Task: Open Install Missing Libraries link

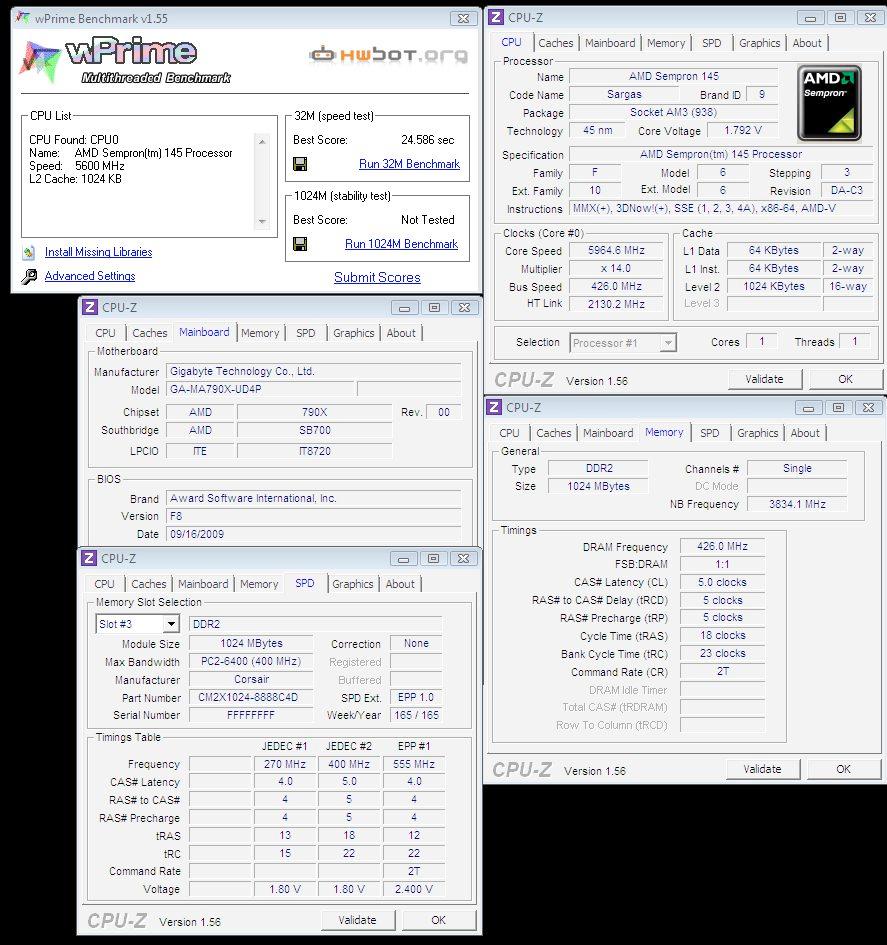Action: (x=98, y=252)
